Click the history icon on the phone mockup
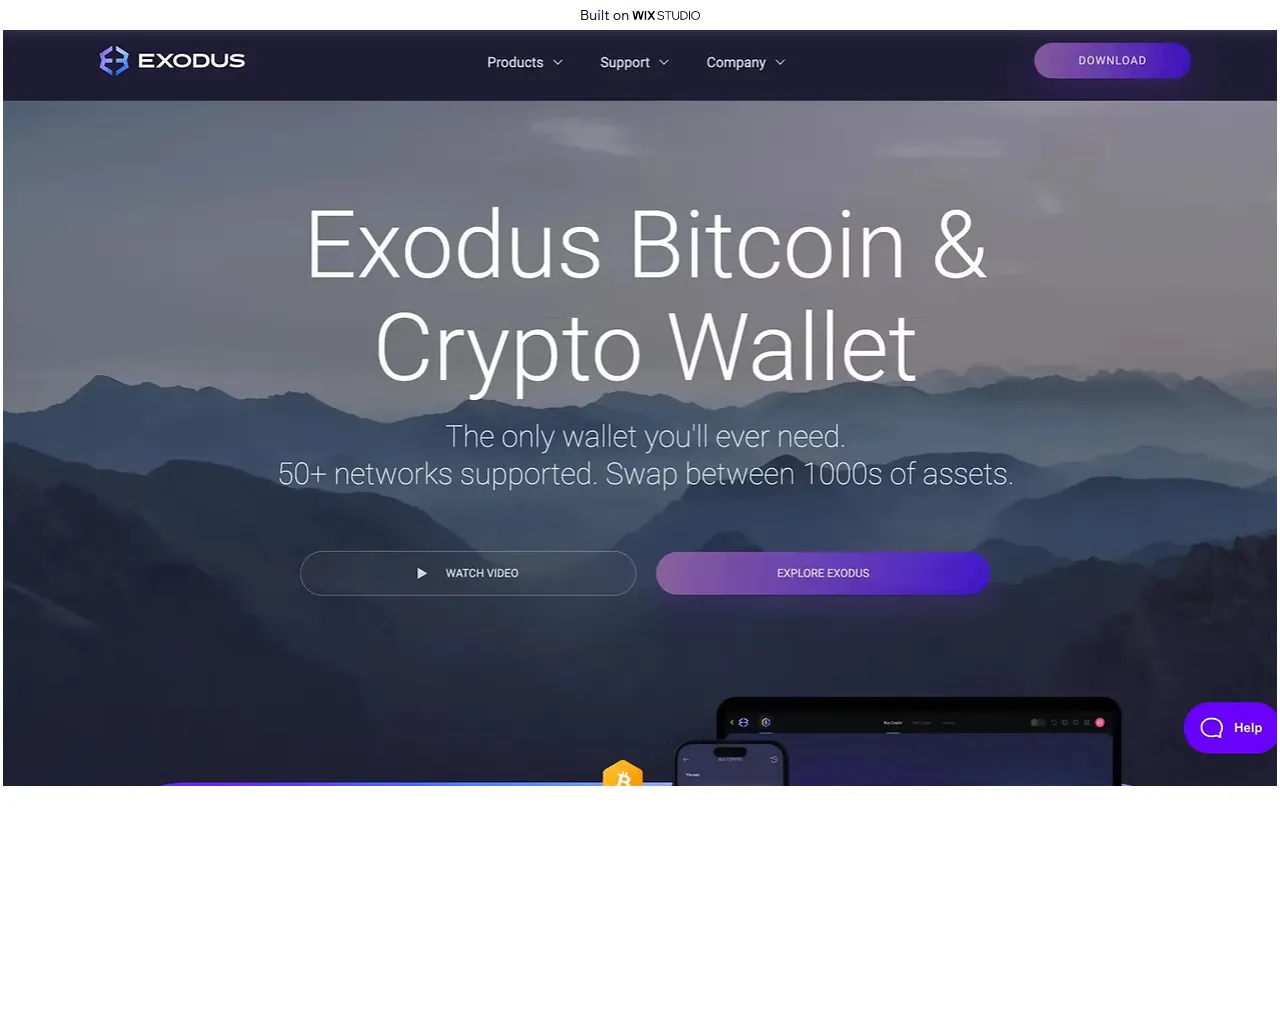Viewport: 1280px width, 1024px height. (774, 759)
